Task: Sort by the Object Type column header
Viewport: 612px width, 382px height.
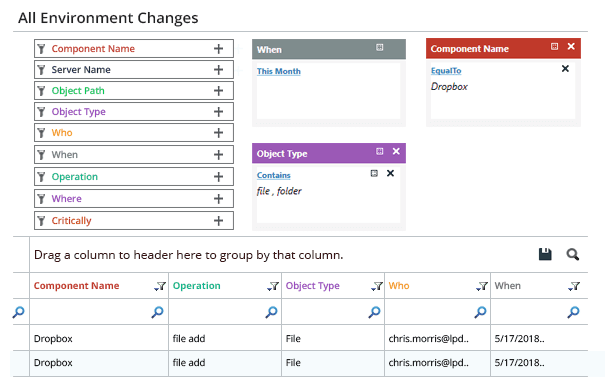Action: [x=312, y=286]
